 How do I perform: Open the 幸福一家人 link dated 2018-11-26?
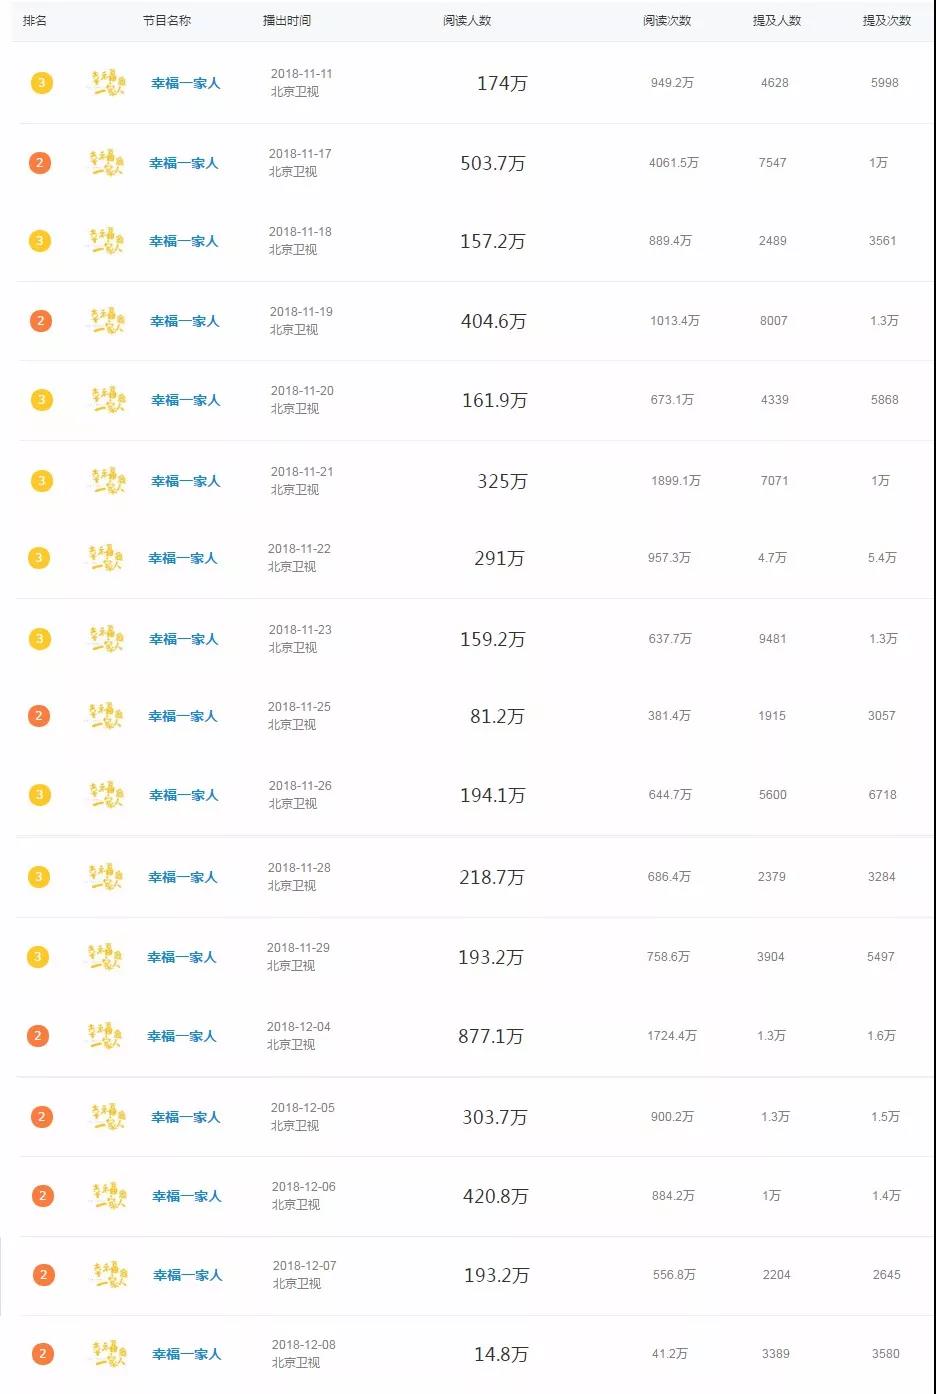tap(183, 795)
